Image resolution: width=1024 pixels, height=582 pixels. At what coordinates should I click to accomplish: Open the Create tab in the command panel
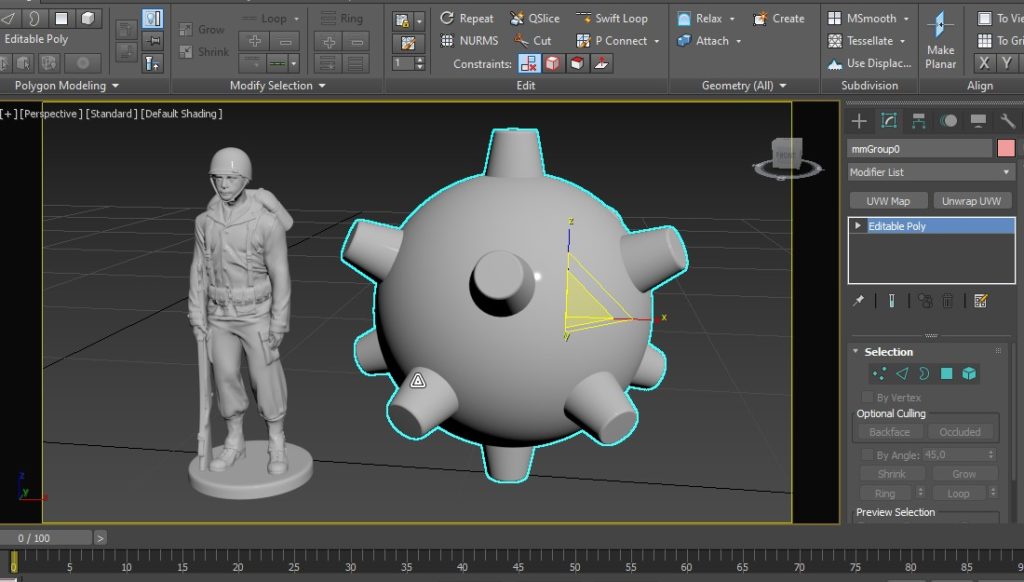coord(858,120)
